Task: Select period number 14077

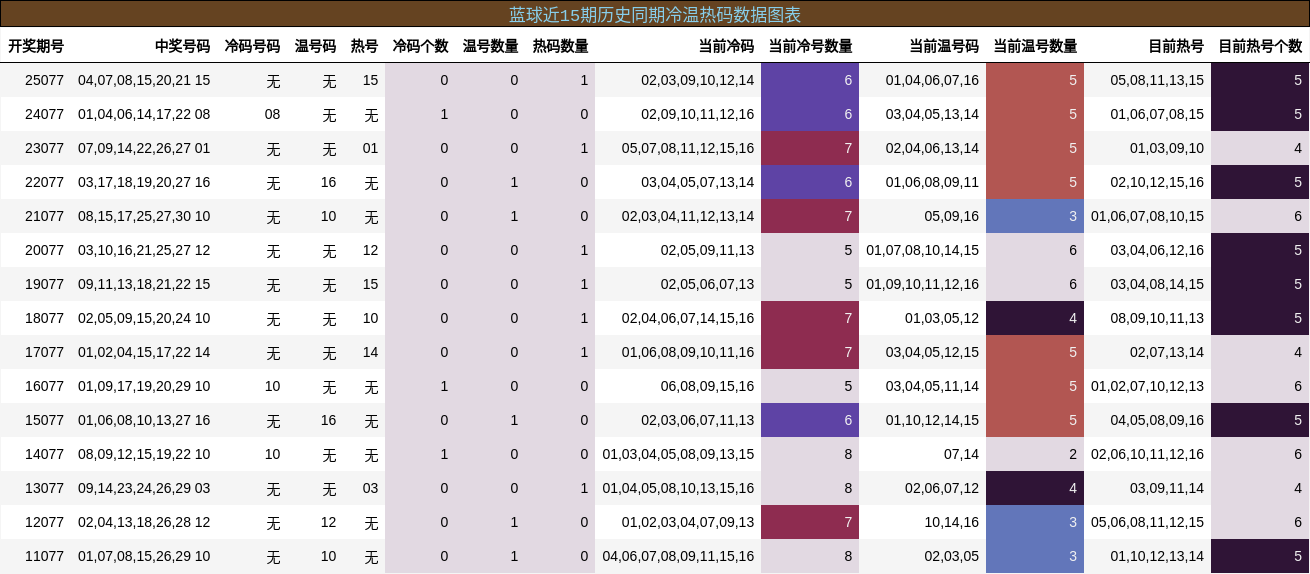Action: click(44, 454)
